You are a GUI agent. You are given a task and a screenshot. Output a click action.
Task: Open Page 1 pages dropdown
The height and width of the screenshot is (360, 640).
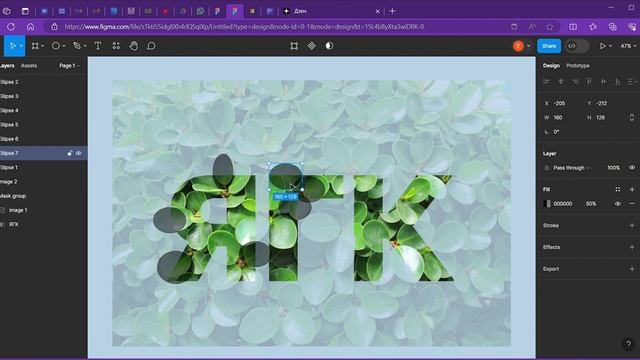[69, 66]
